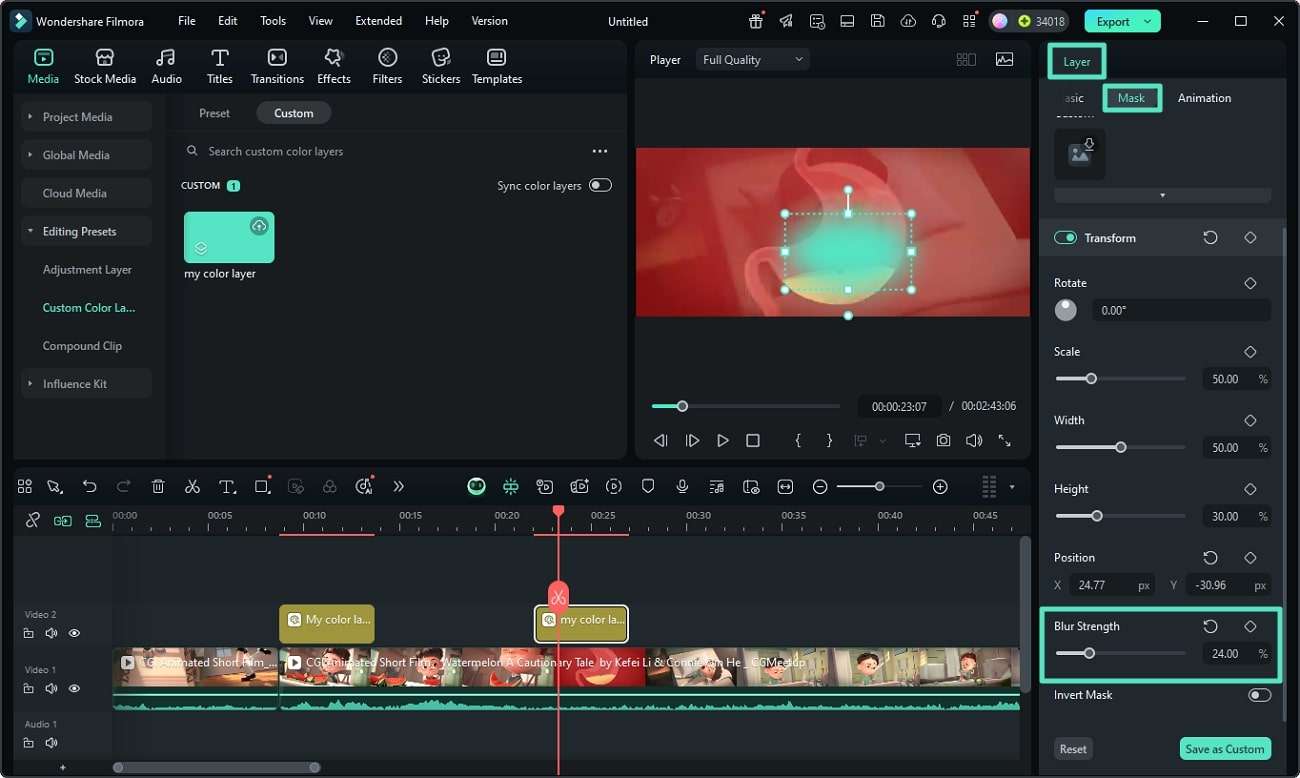Image resolution: width=1300 pixels, height=778 pixels.
Task: Split clip with the scissors tool
Action: [192, 486]
